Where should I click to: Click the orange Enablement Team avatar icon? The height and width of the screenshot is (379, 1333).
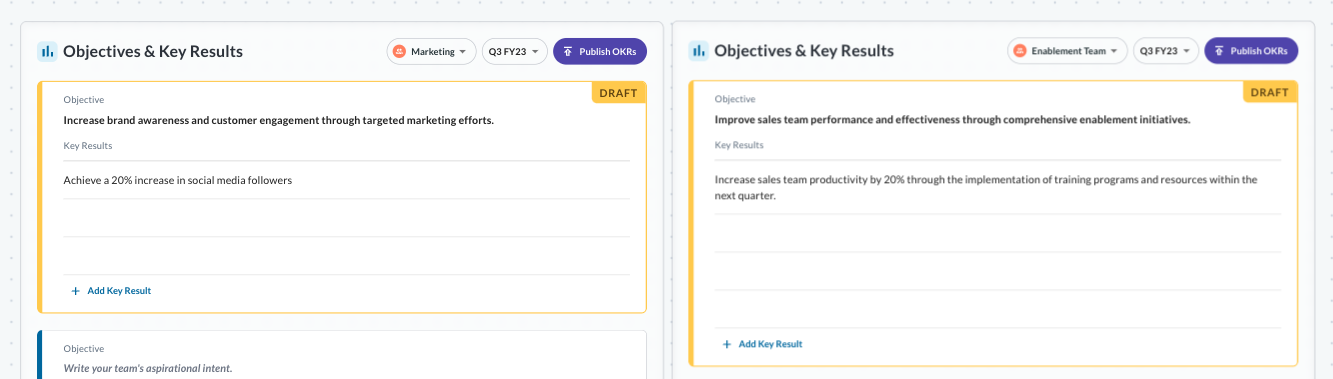tap(1020, 50)
